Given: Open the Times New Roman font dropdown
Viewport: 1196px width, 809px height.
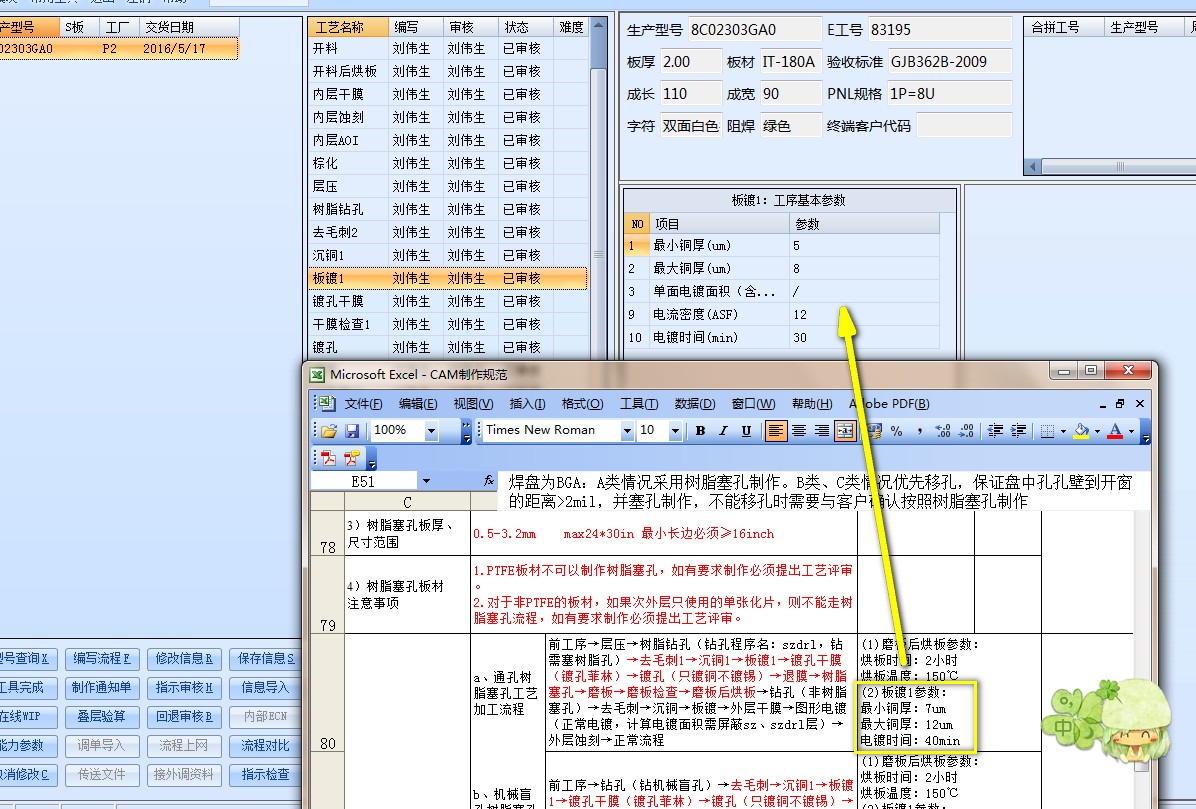Looking at the screenshot, I should (627, 431).
